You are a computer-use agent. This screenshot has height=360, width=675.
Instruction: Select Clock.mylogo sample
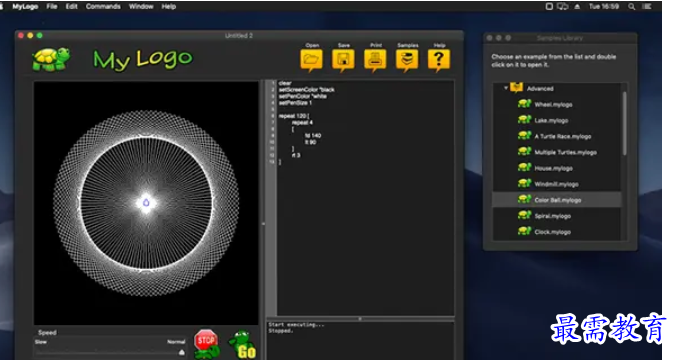tap(552, 232)
